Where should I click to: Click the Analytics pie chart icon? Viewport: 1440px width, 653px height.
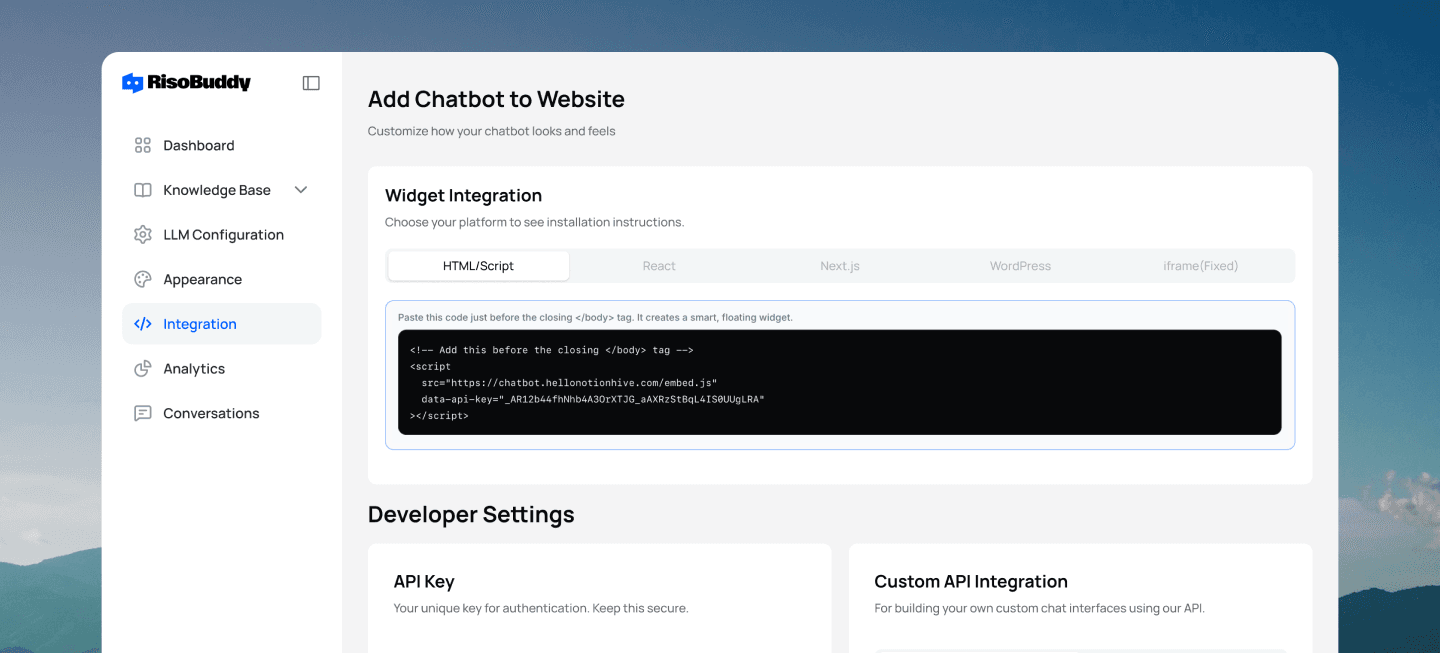143,368
